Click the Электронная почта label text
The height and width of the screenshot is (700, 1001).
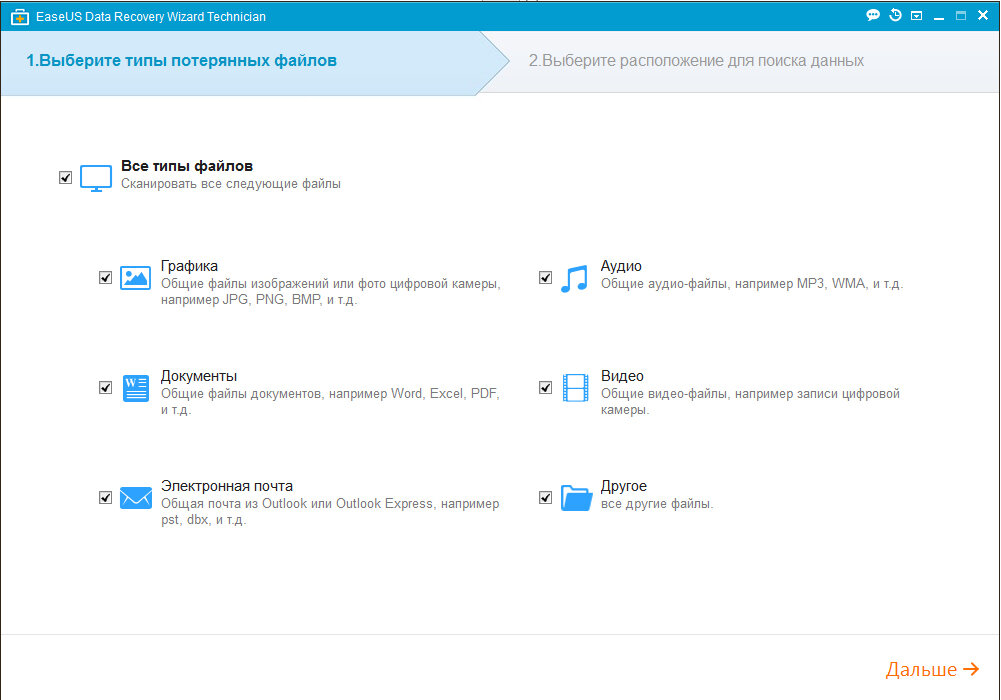pos(227,486)
